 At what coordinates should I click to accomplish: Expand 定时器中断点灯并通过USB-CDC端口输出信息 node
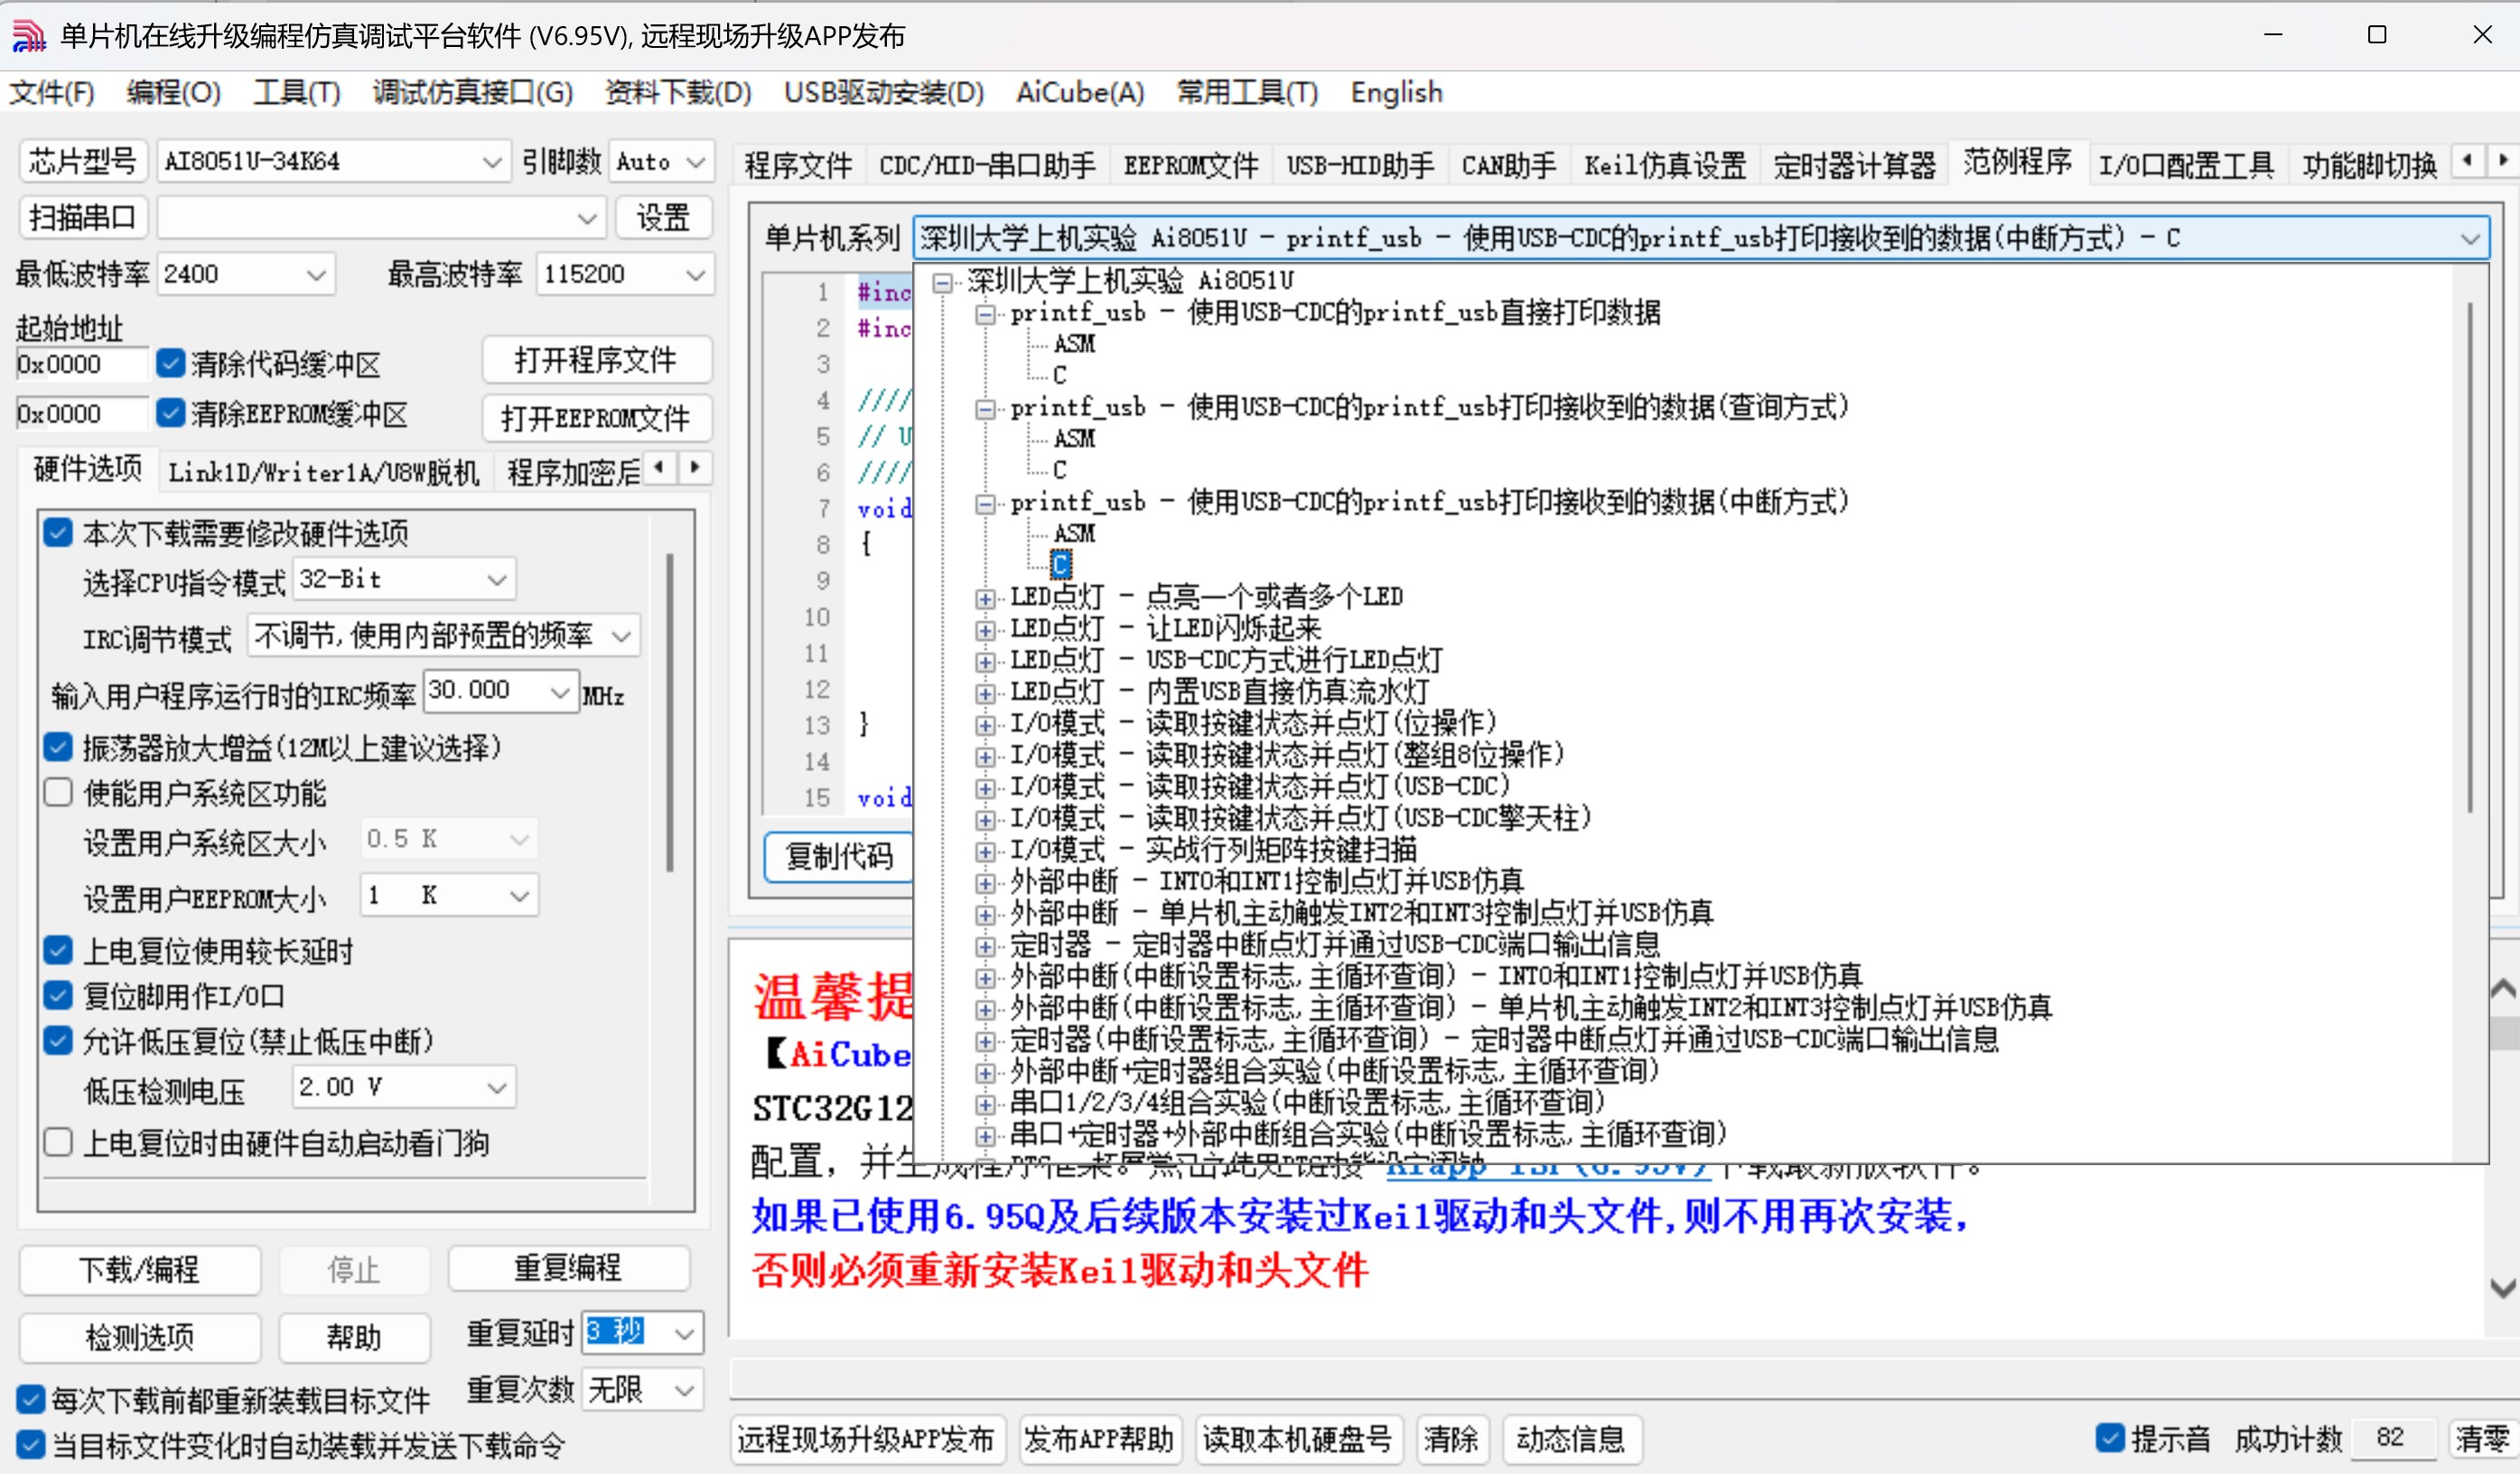(985, 947)
